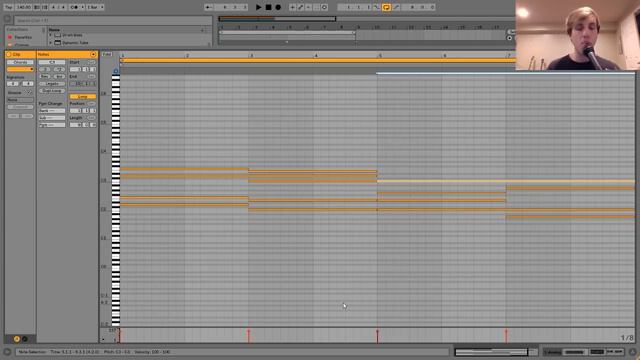640x360 pixels.
Task: Click the tempo nudge down icon
Action: 37,7
